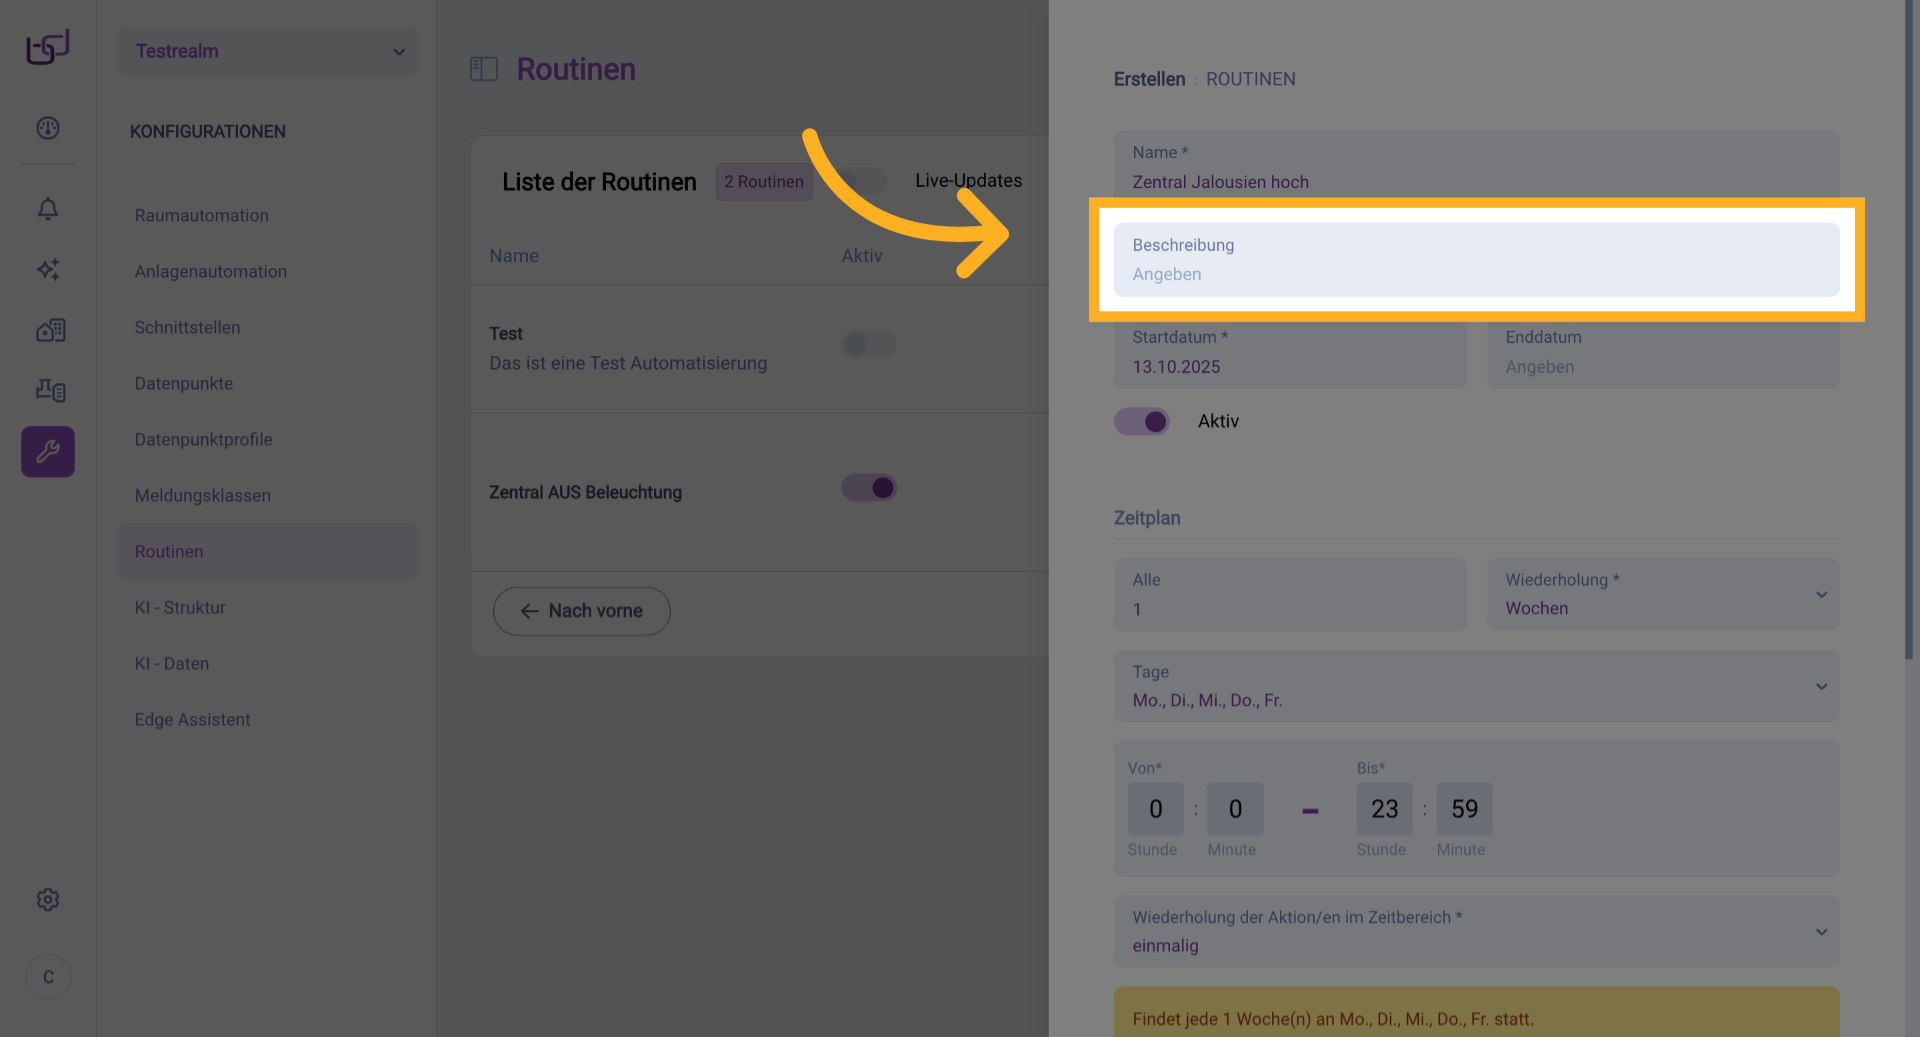Open Datenpunkte menu item
Image resolution: width=1920 pixels, height=1037 pixels.
coord(184,383)
